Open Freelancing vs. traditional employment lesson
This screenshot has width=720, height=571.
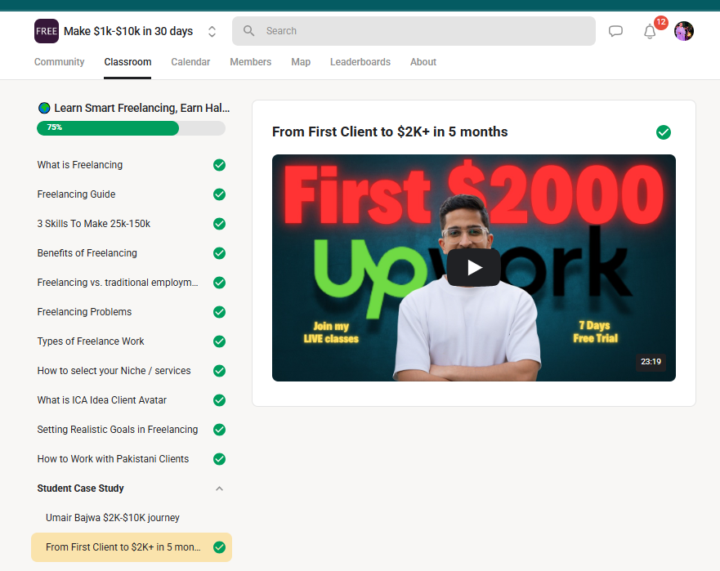(118, 282)
